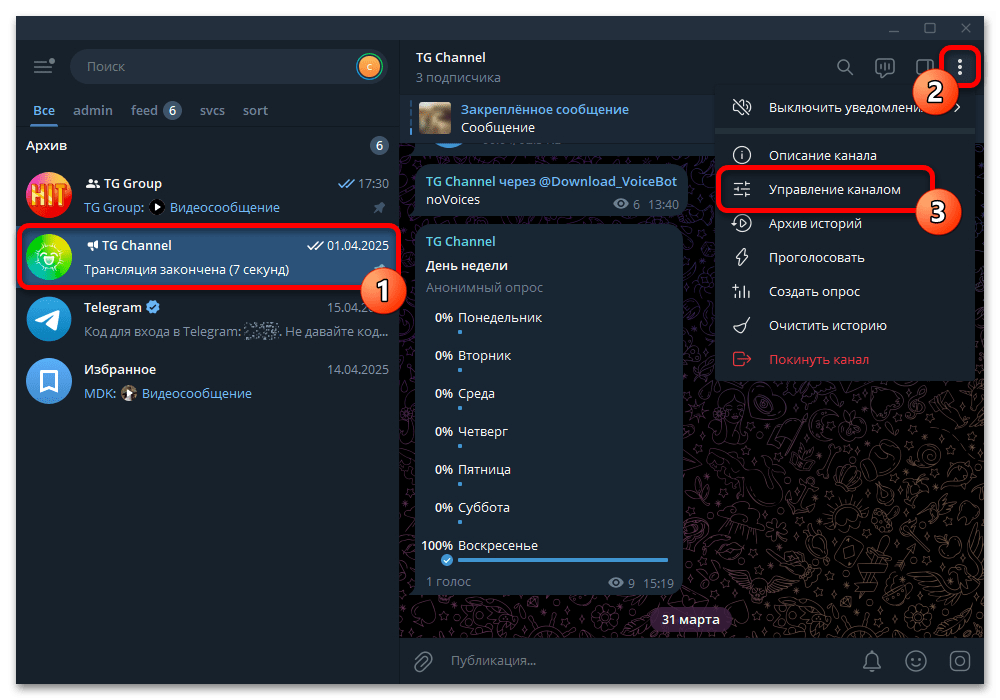Expand the mute notifications submenu arrow
The height and width of the screenshot is (700, 1000).
(957, 108)
